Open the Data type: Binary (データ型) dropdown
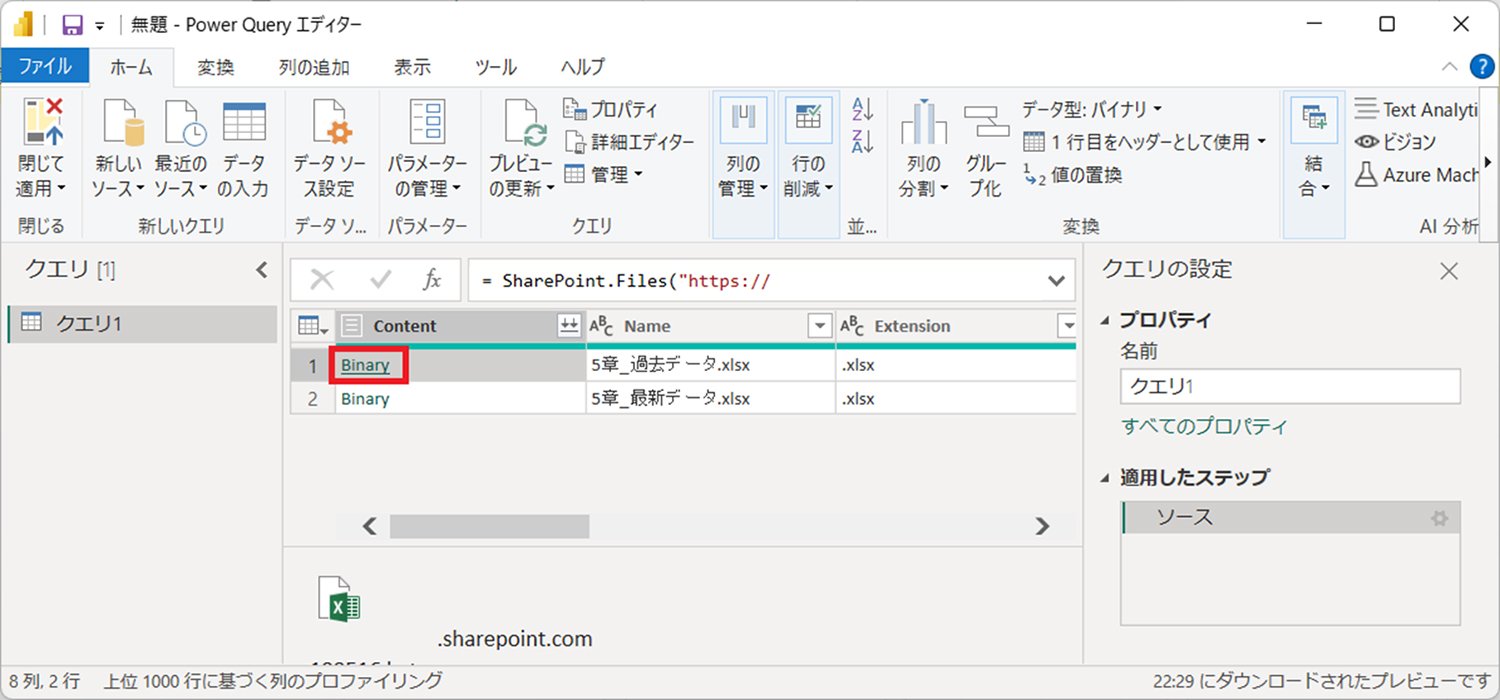This screenshot has width=1500, height=700. [1092, 108]
